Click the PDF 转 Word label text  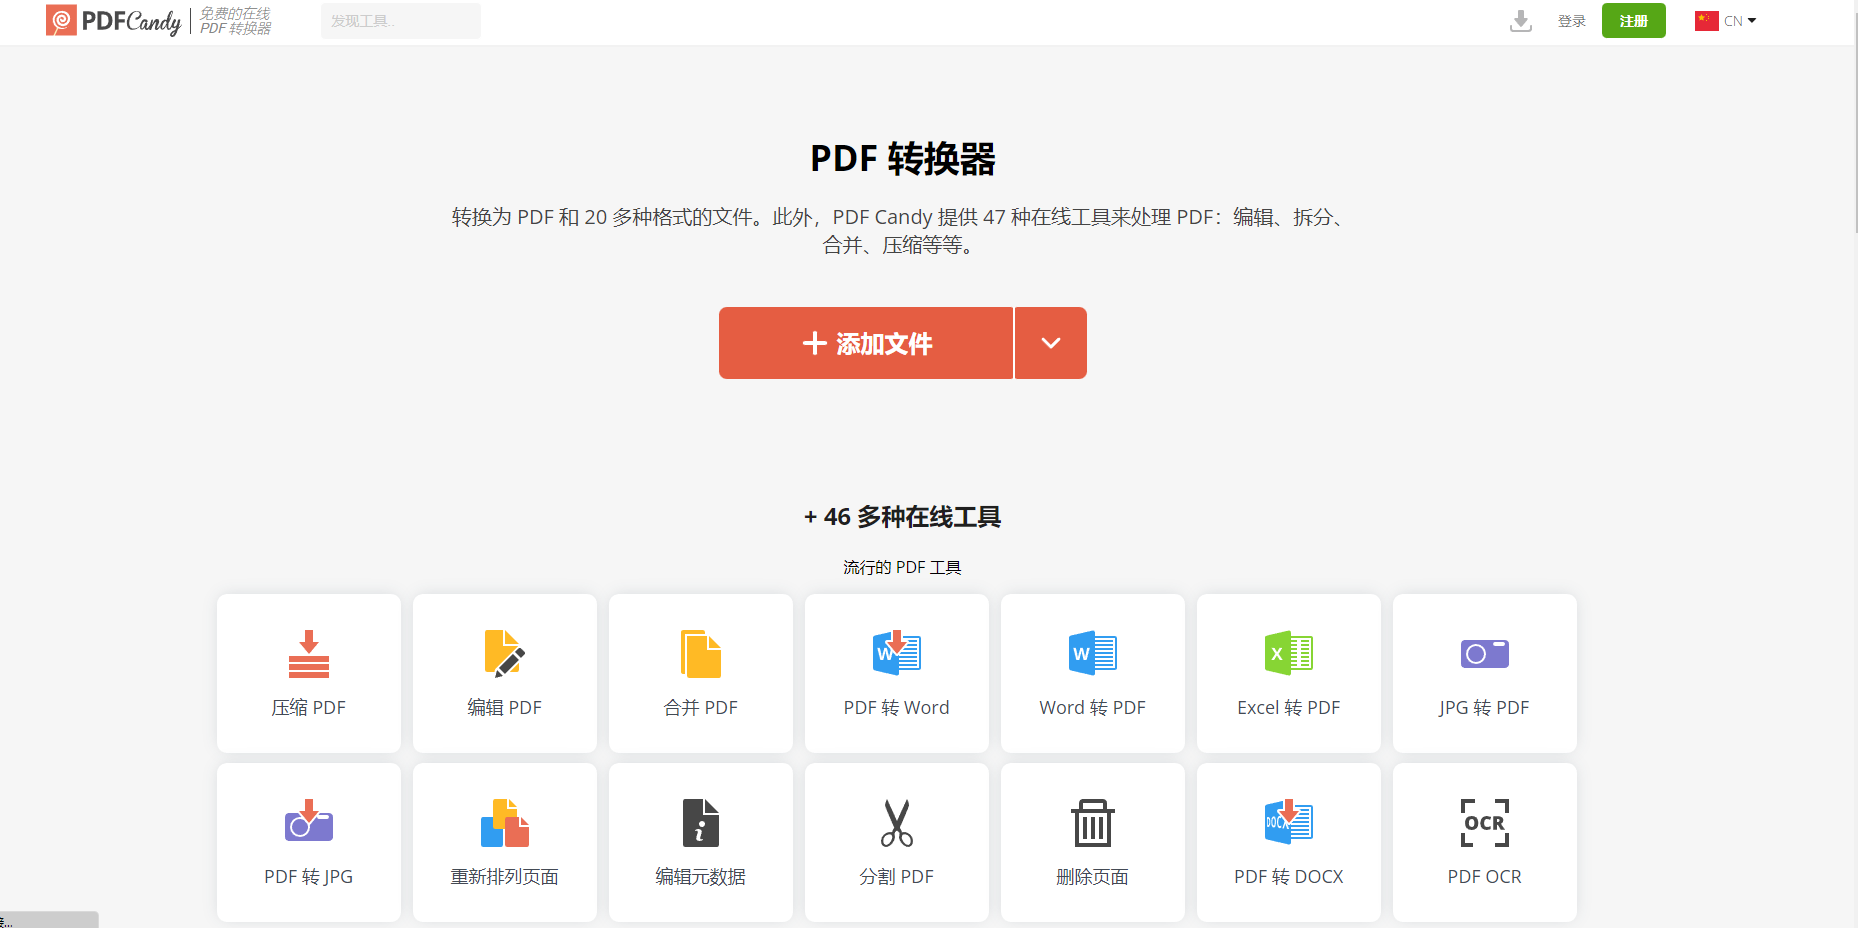pyautogui.click(x=897, y=708)
